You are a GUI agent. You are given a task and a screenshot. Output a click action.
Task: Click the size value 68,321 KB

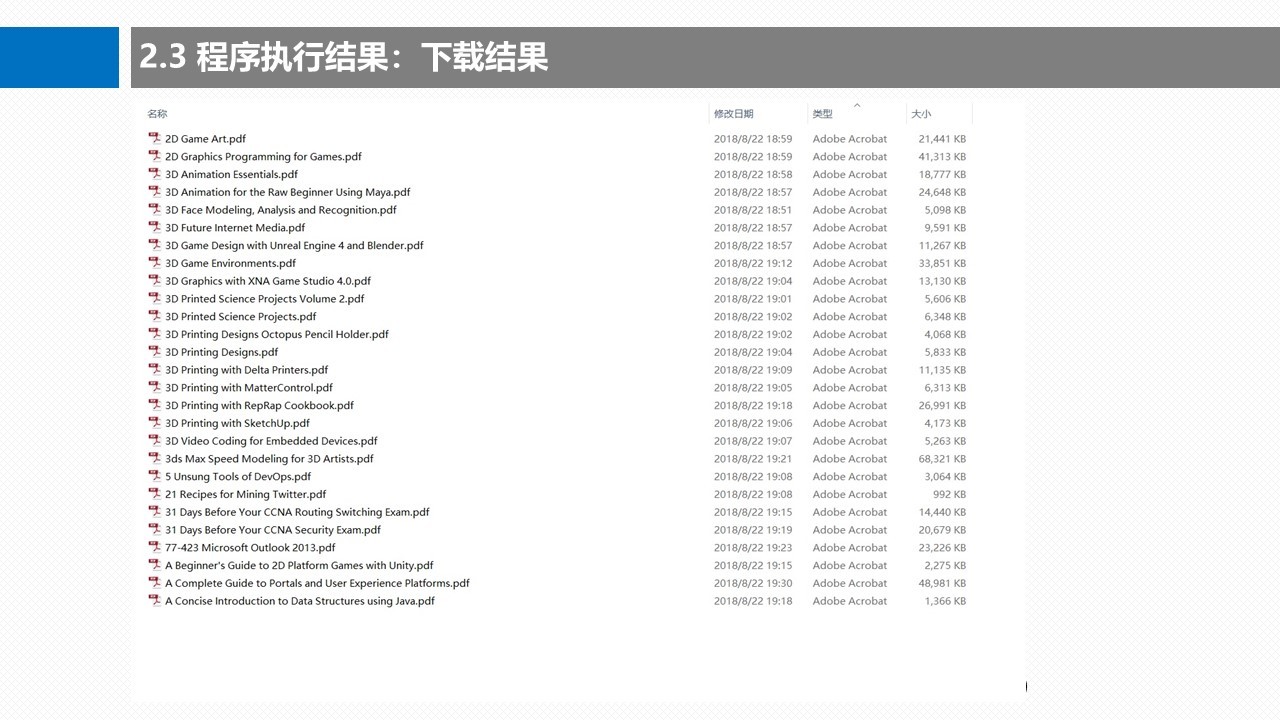(942, 458)
